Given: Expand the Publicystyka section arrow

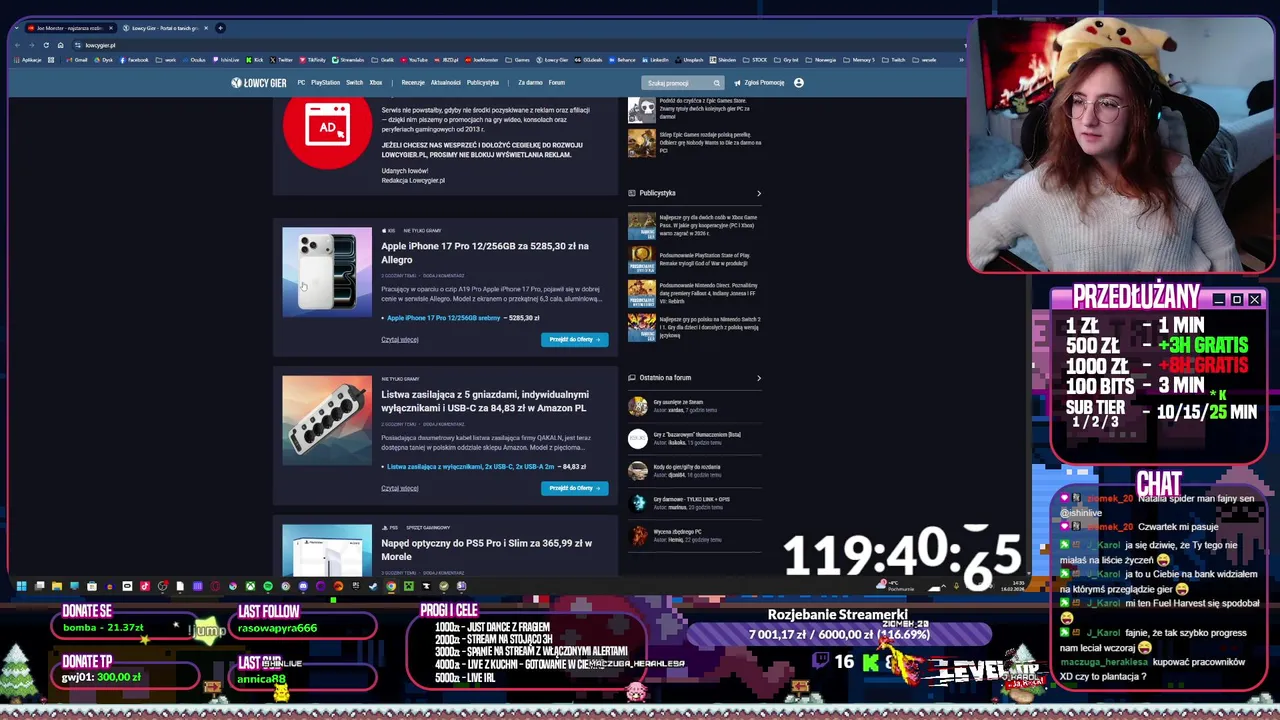Looking at the screenshot, I should click(x=758, y=193).
